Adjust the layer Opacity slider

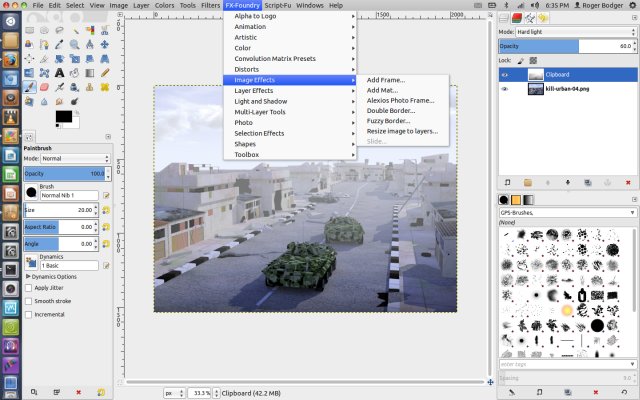[565, 46]
